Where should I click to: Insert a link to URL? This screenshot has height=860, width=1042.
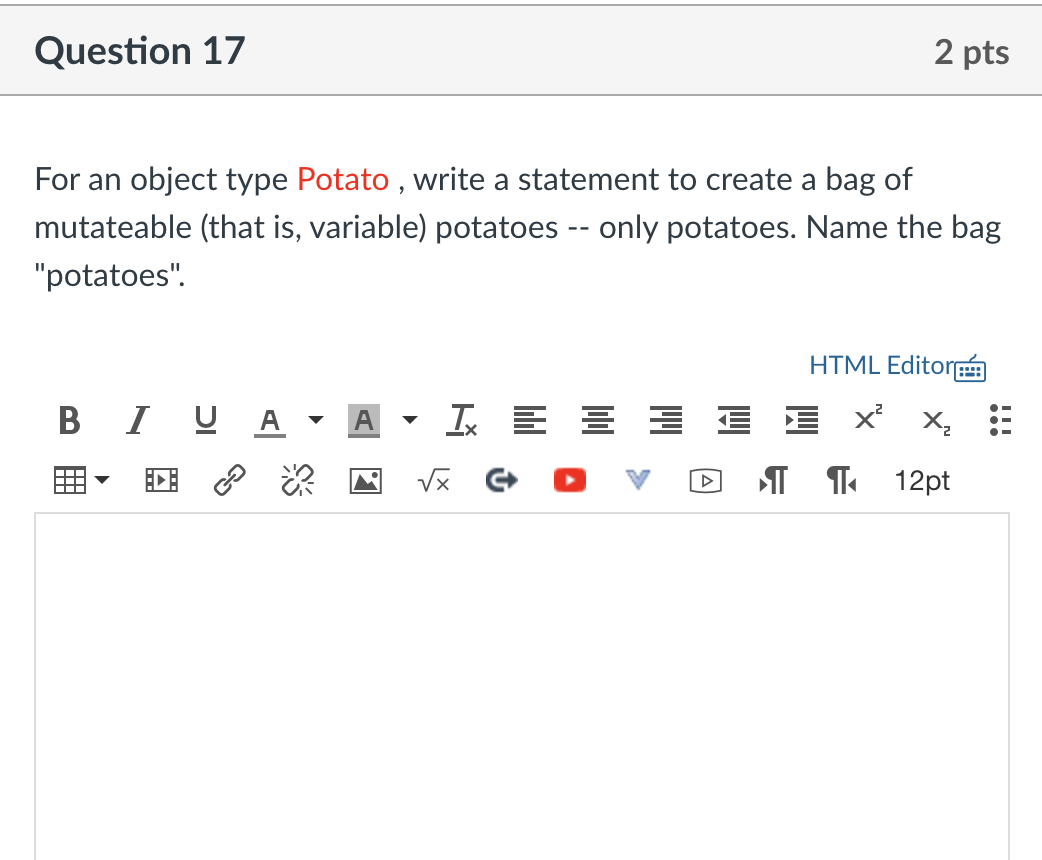pos(229,480)
